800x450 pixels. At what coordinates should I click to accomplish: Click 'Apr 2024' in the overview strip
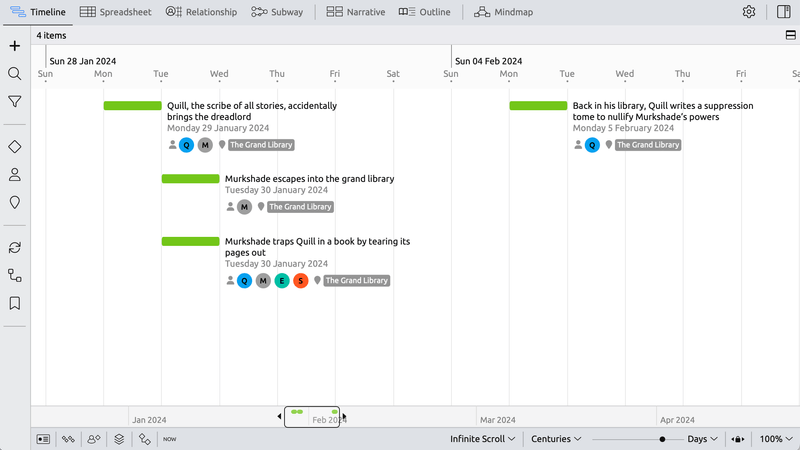click(x=677, y=420)
